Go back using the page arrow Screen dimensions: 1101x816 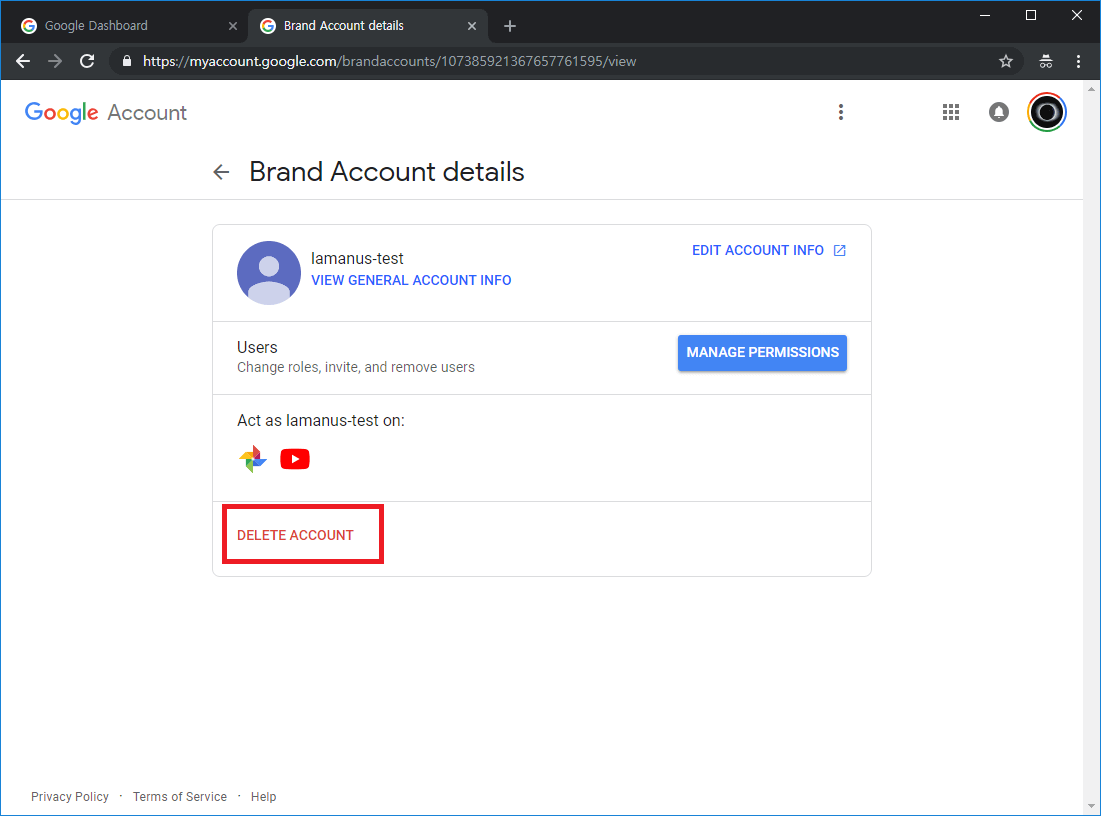coord(222,172)
